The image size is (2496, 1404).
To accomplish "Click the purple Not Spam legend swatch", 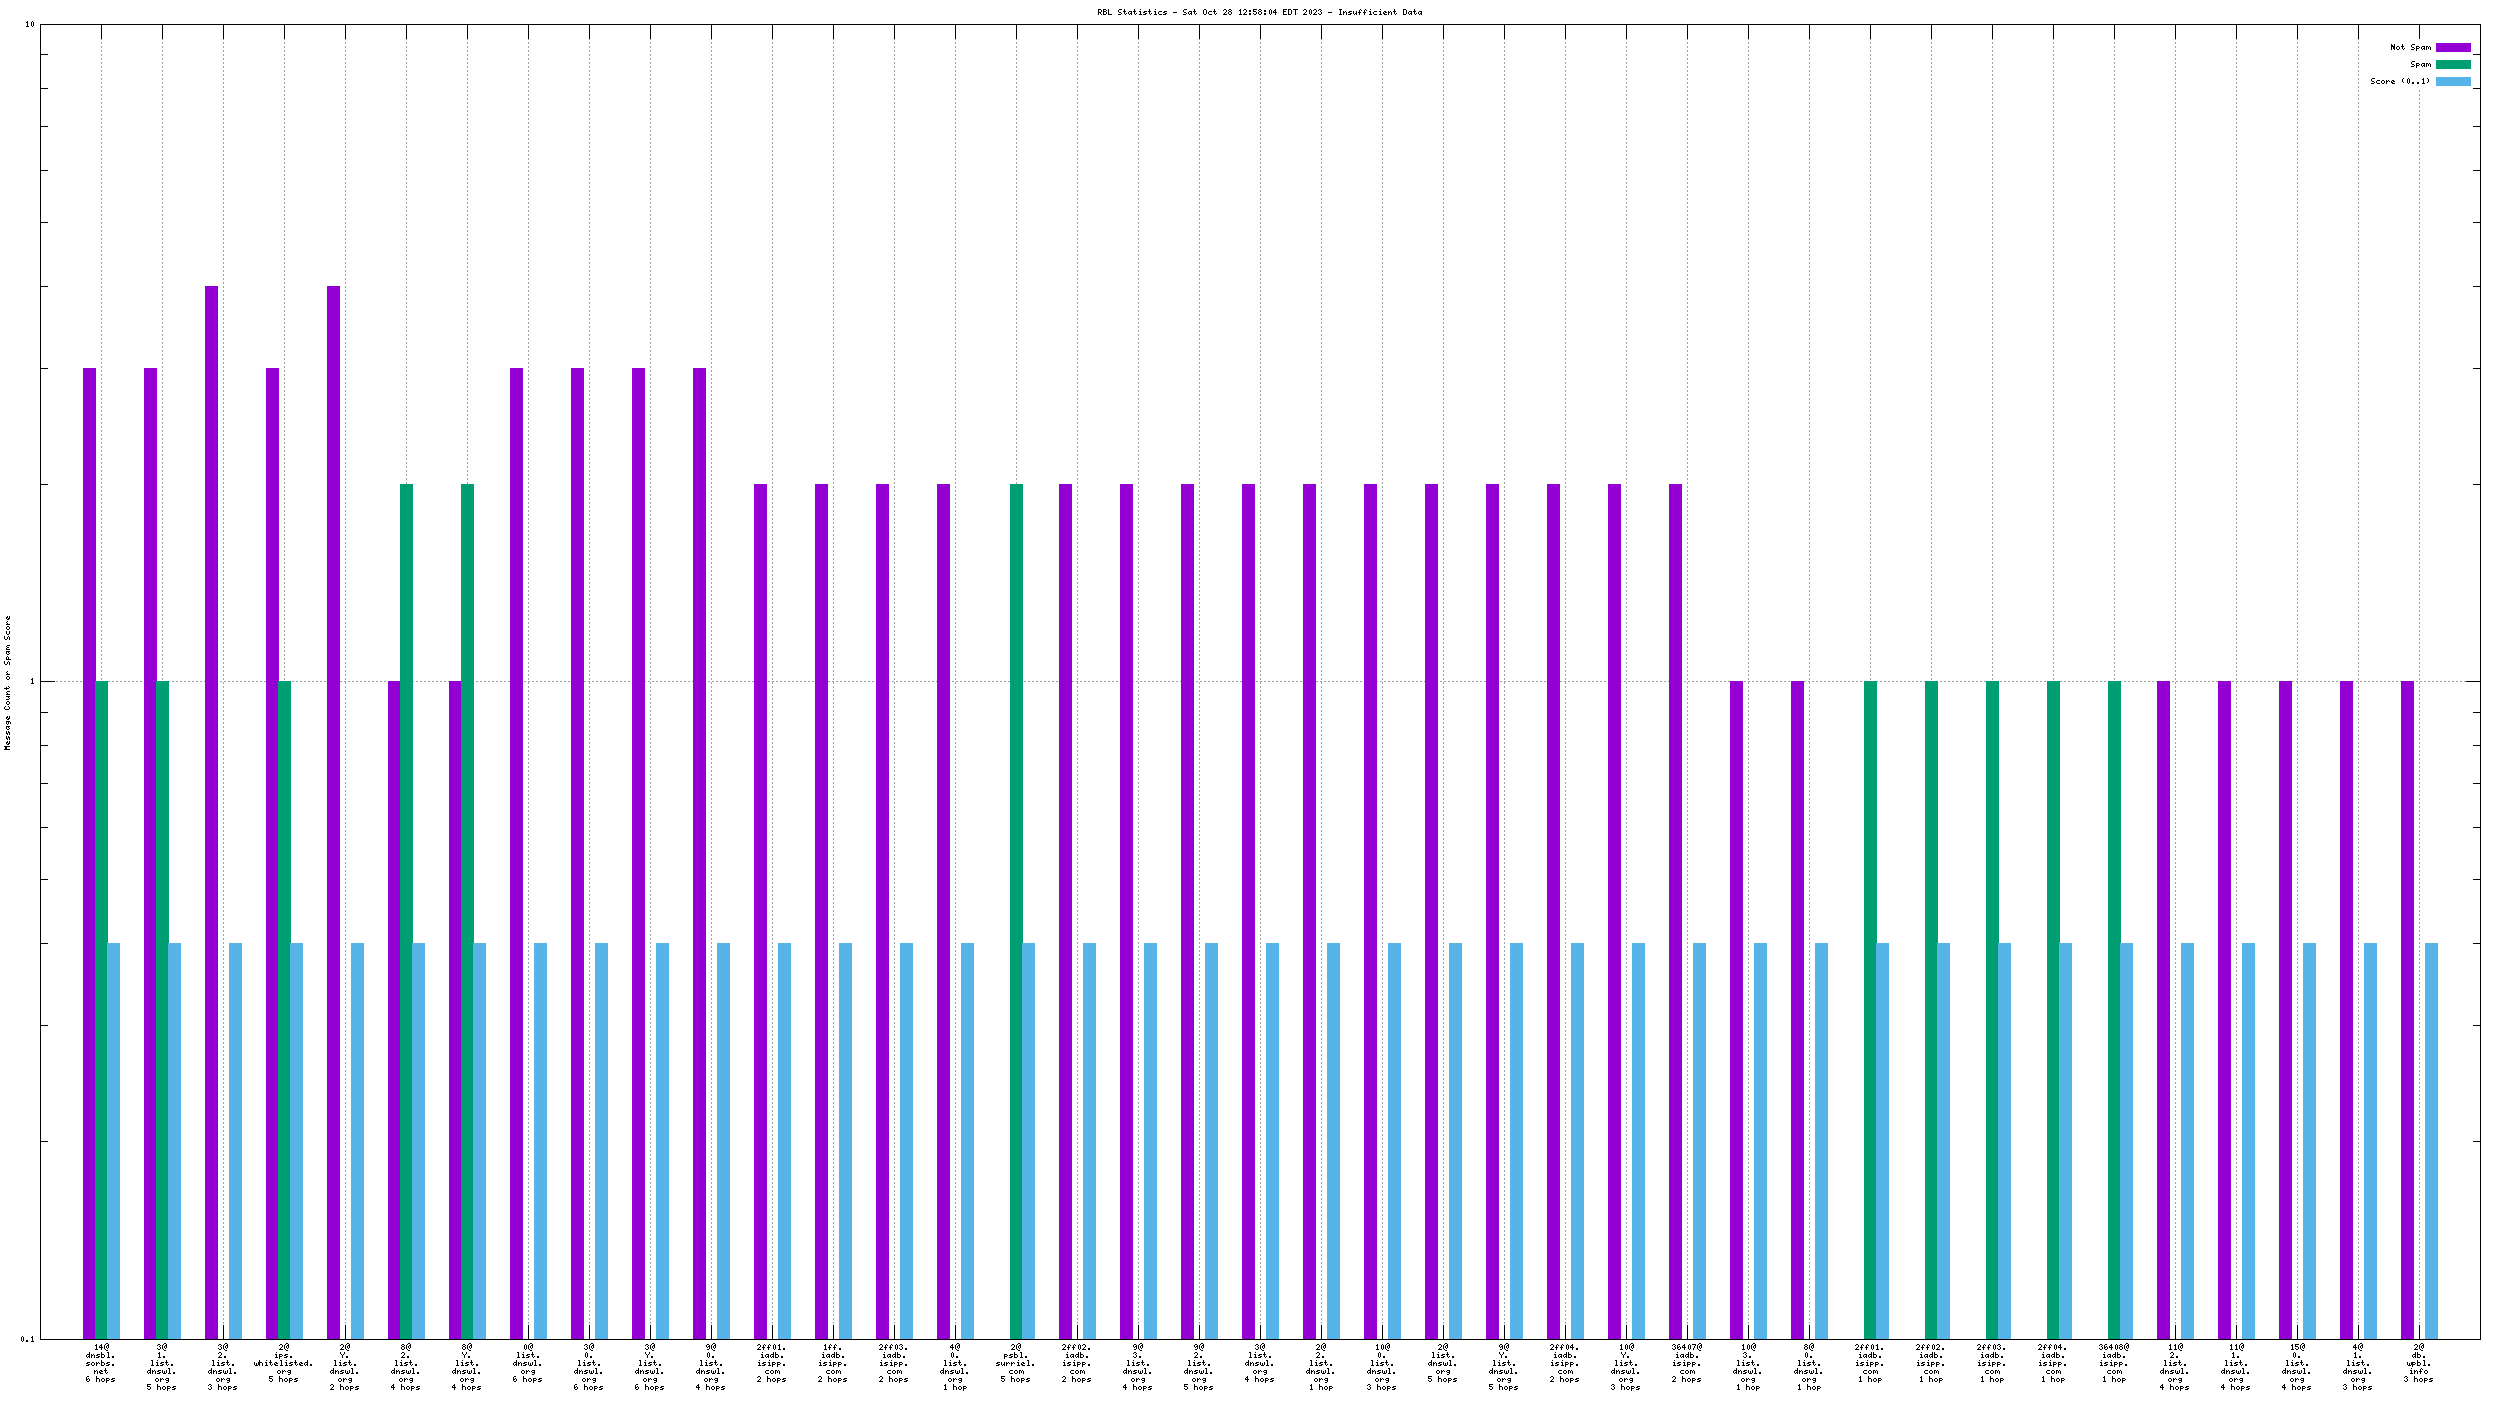I will [2452, 47].
